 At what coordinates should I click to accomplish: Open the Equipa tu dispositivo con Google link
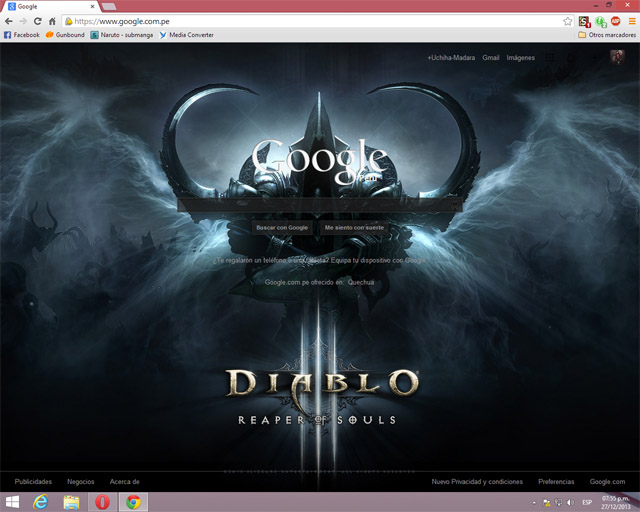[x=378, y=260]
